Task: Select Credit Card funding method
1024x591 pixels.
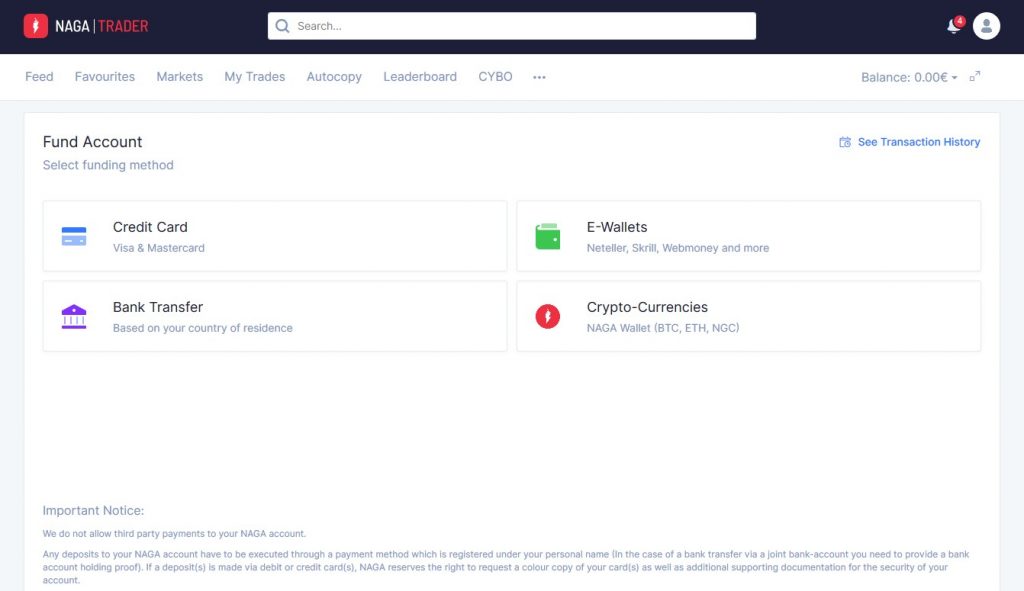Action: (x=275, y=236)
